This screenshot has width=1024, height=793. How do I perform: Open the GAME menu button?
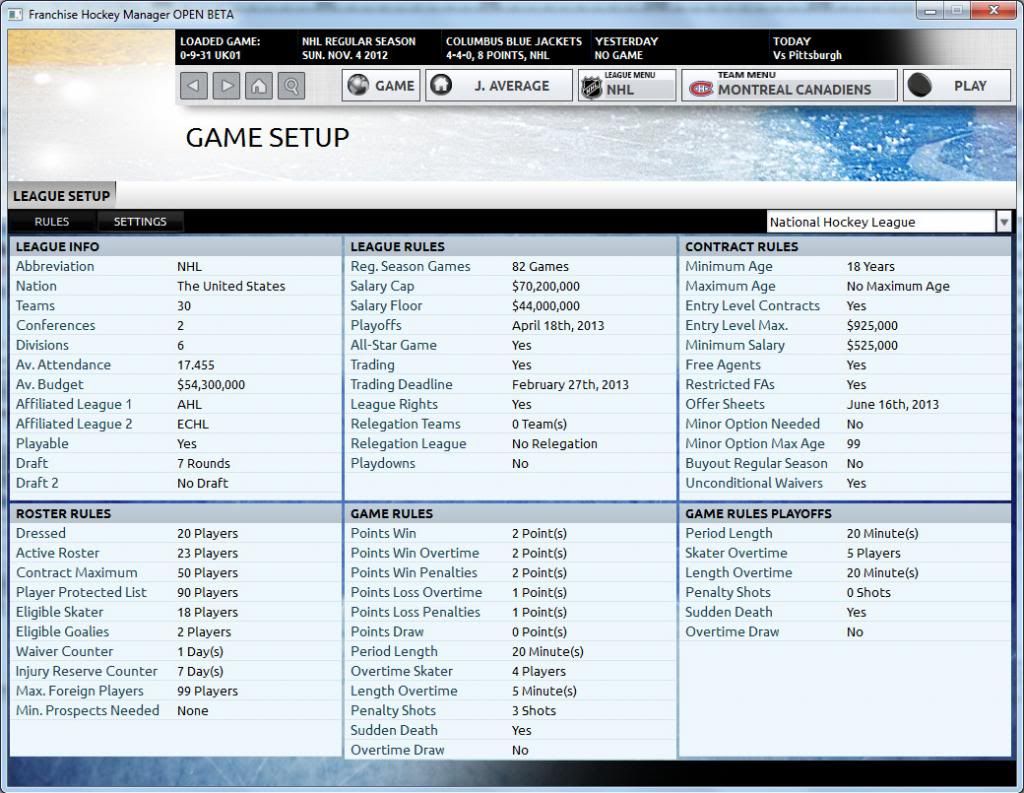[381, 86]
